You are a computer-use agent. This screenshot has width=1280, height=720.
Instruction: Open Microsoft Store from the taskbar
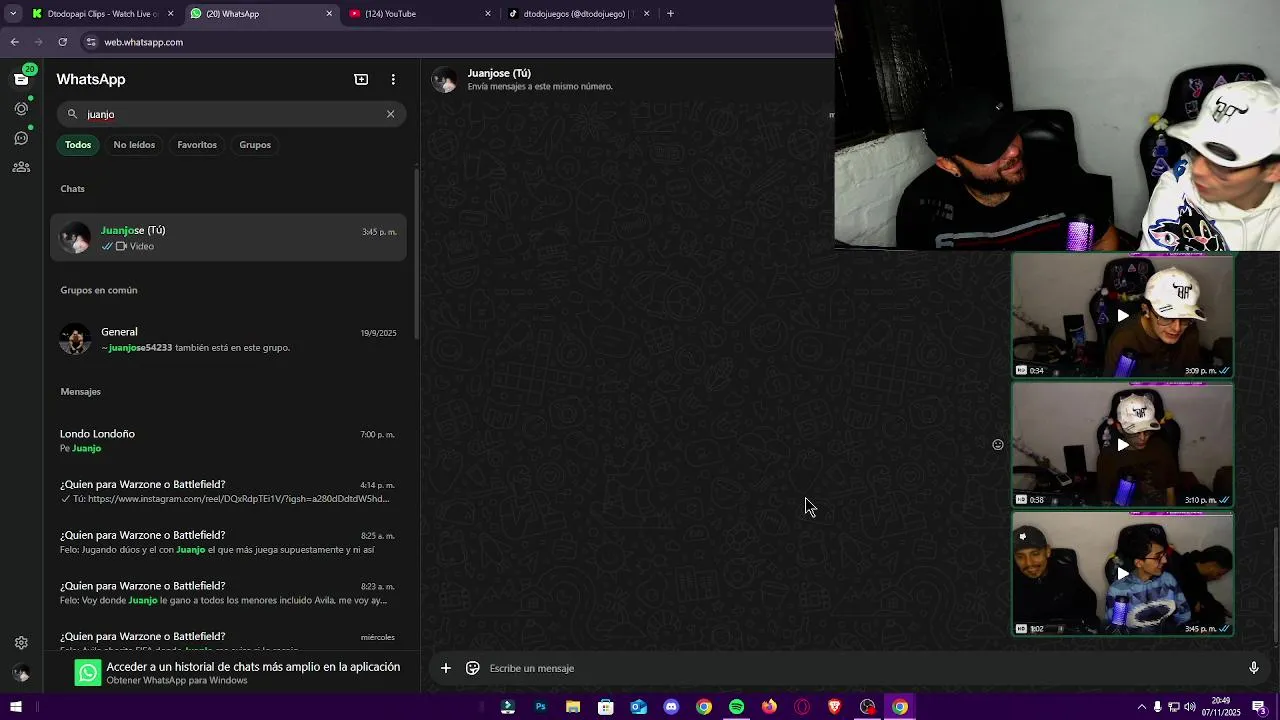tap(605, 707)
